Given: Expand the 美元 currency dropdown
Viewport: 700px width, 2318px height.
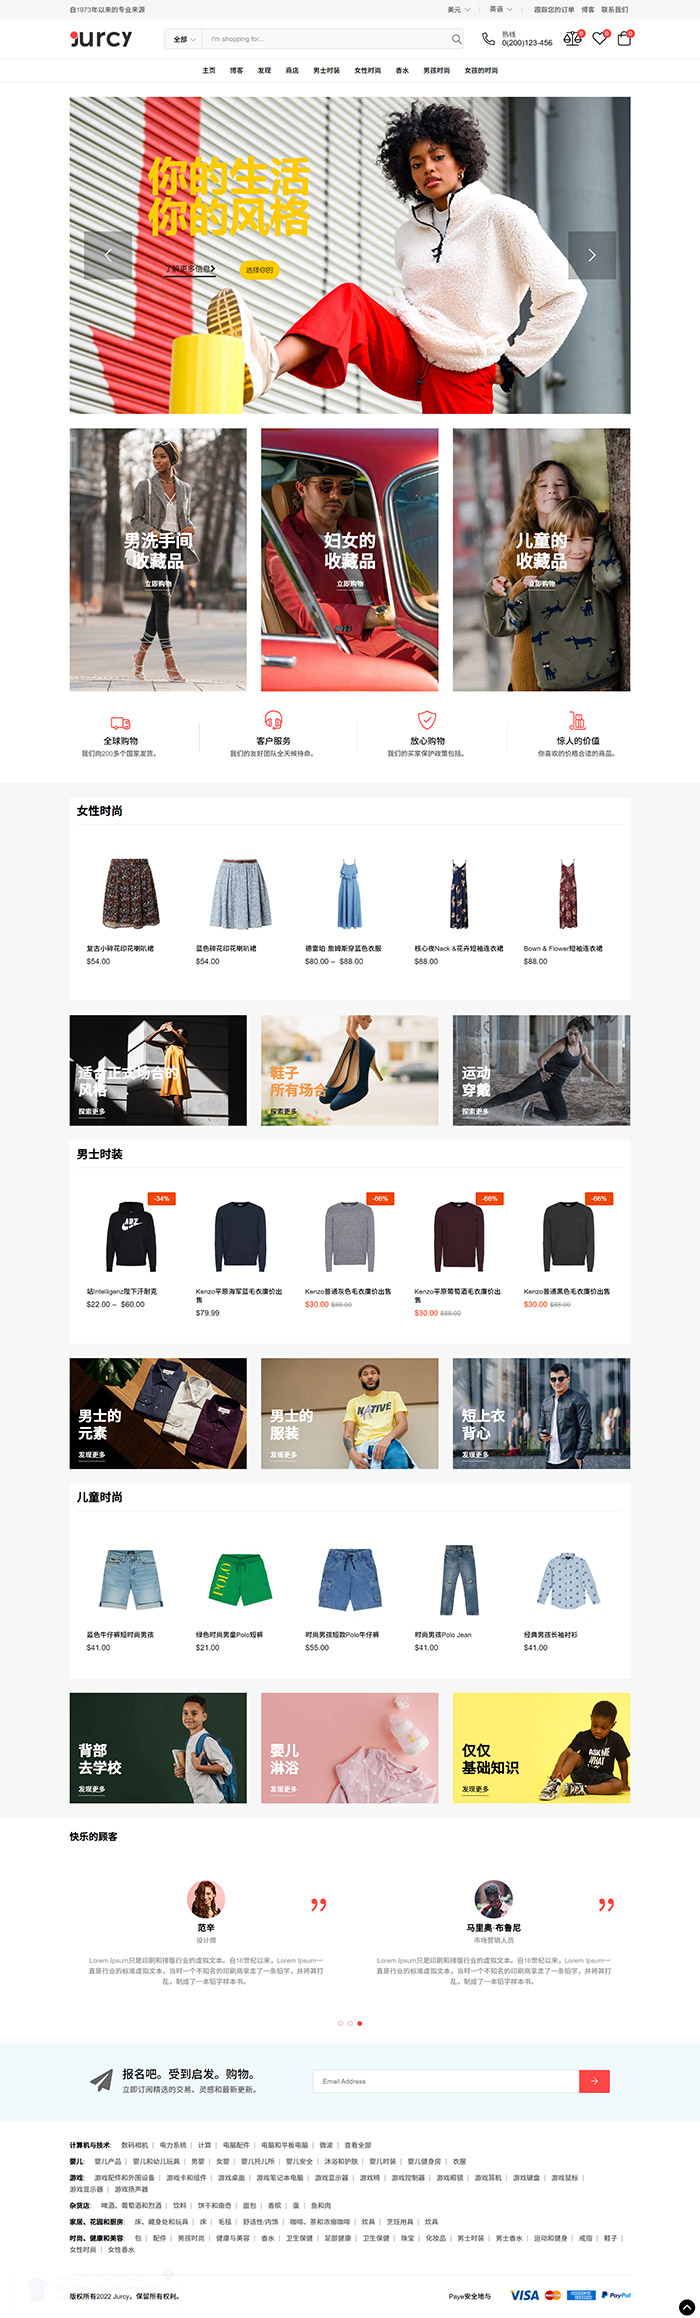Looking at the screenshot, I should tap(458, 10).
